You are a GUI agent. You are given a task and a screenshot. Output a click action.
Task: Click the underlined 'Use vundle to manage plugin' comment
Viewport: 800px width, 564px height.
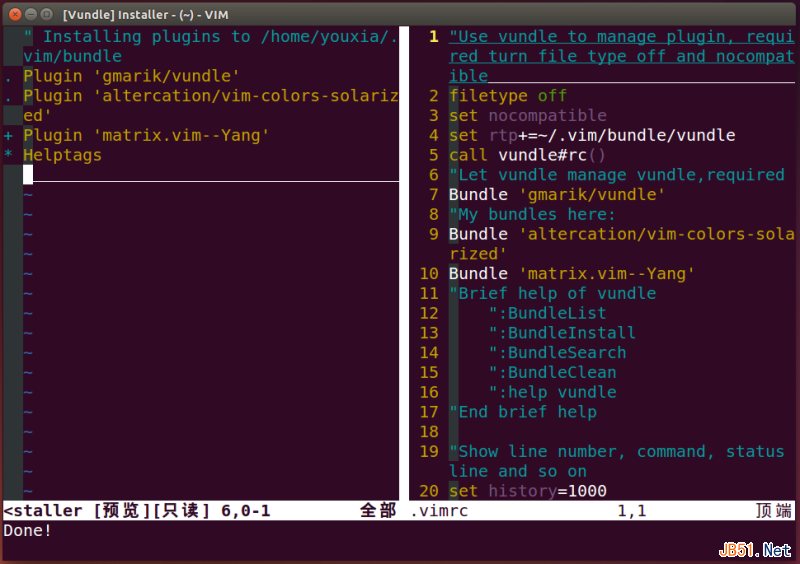pos(621,56)
